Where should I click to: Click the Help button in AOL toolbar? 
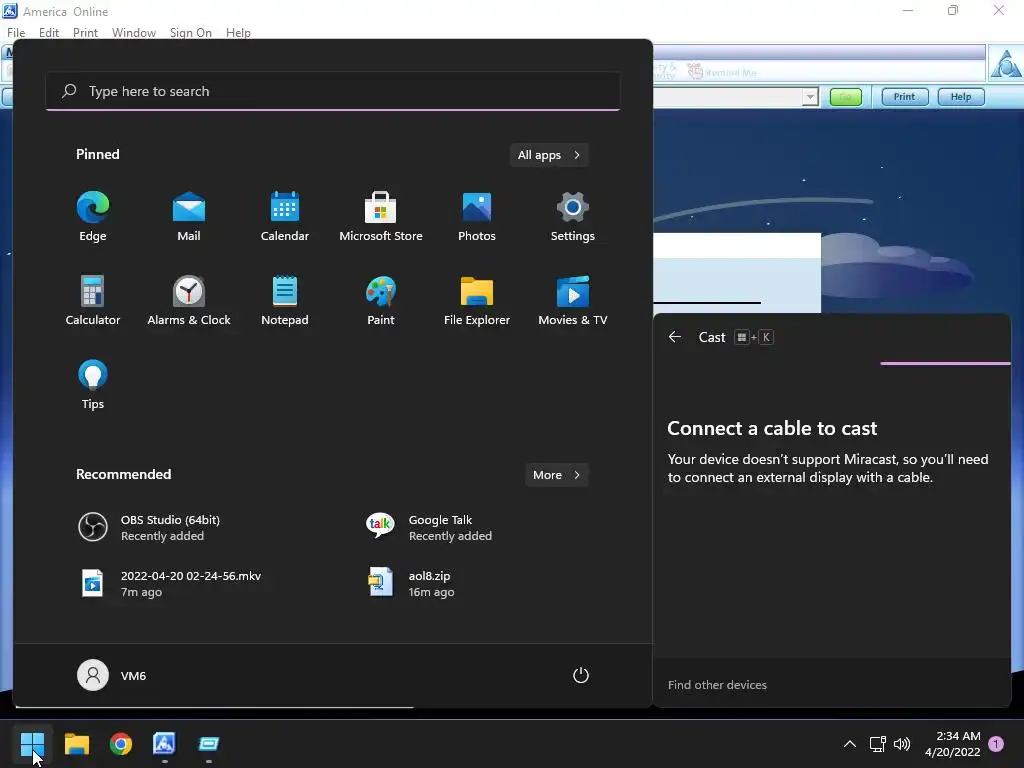[x=961, y=97]
